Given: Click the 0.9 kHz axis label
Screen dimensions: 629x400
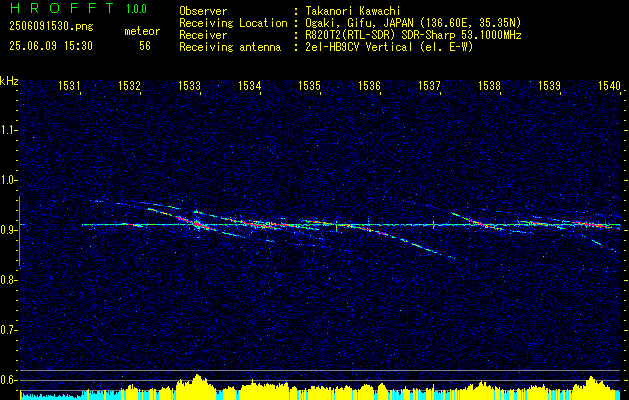Looking at the screenshot, I should [x=8, y=230].
